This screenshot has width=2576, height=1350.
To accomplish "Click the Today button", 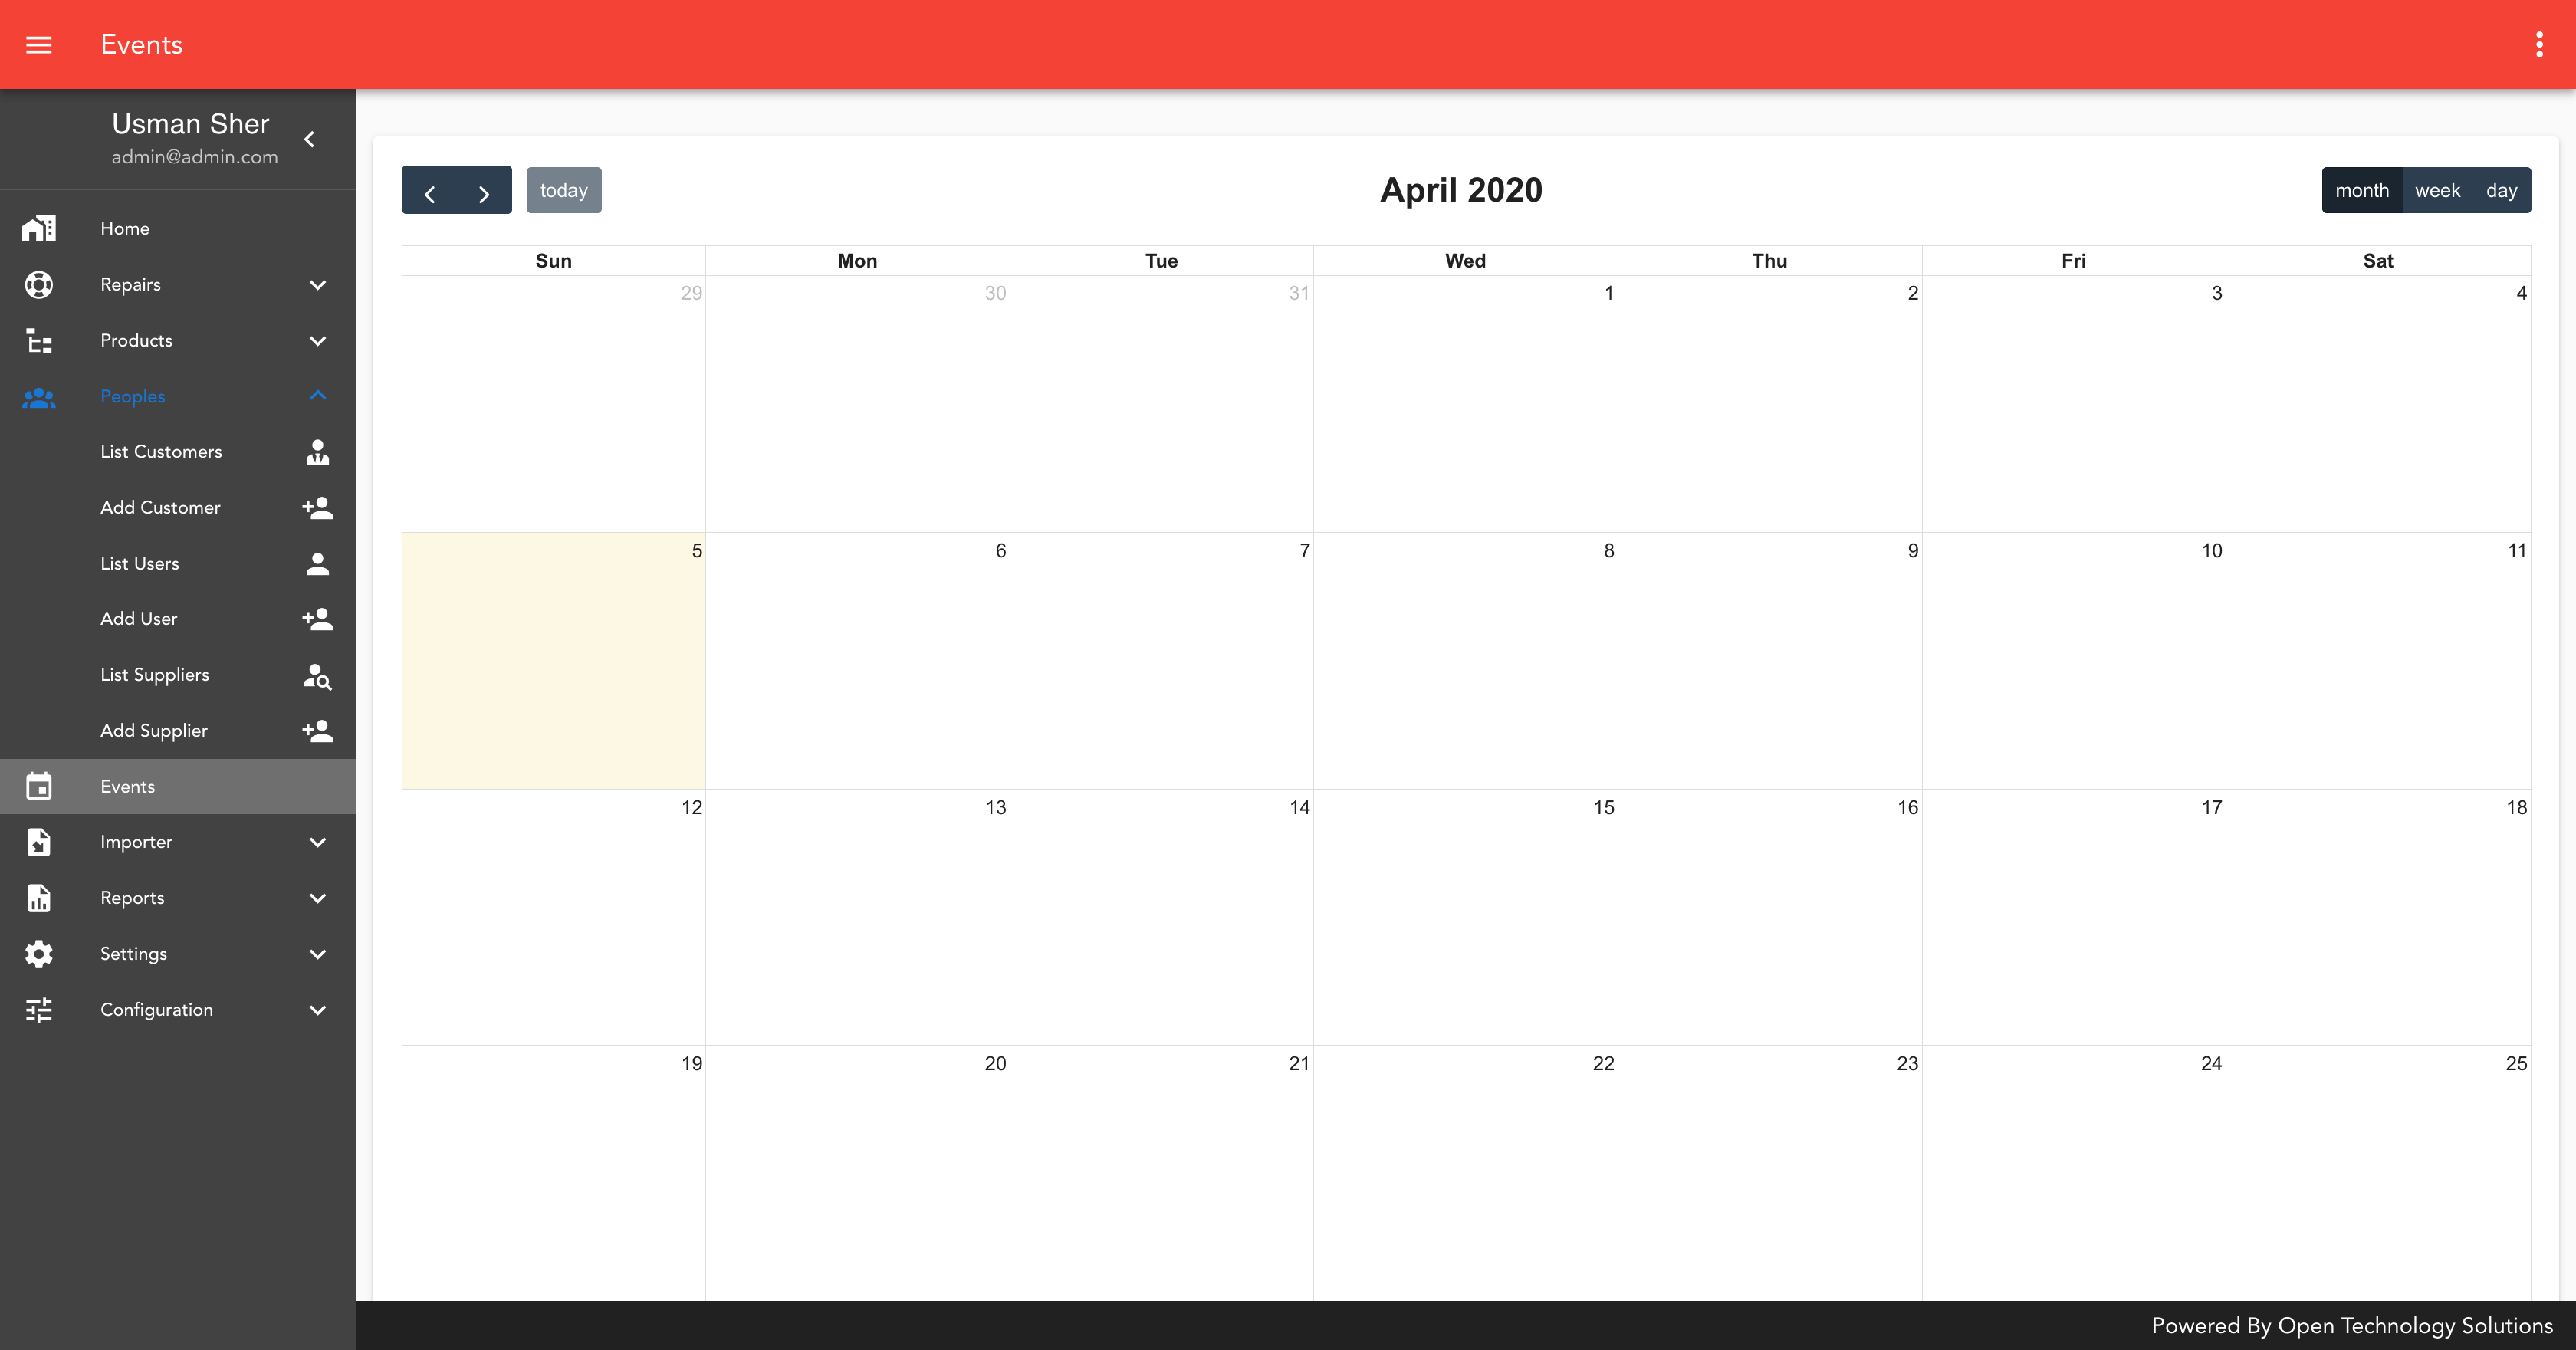I will [564, 189].
